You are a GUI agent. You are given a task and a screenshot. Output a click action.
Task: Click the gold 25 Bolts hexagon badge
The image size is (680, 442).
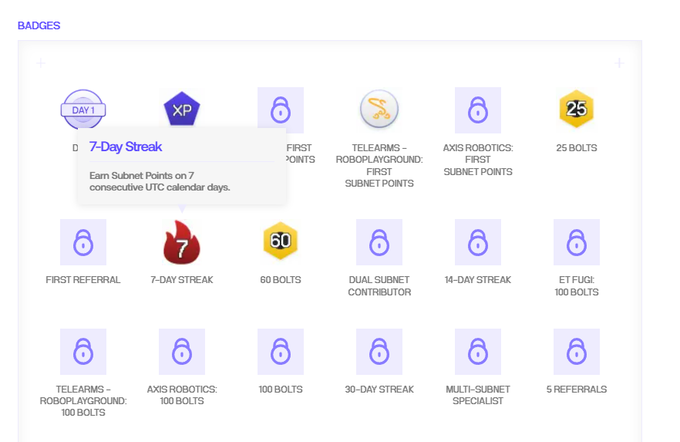[x=576, y=108]
